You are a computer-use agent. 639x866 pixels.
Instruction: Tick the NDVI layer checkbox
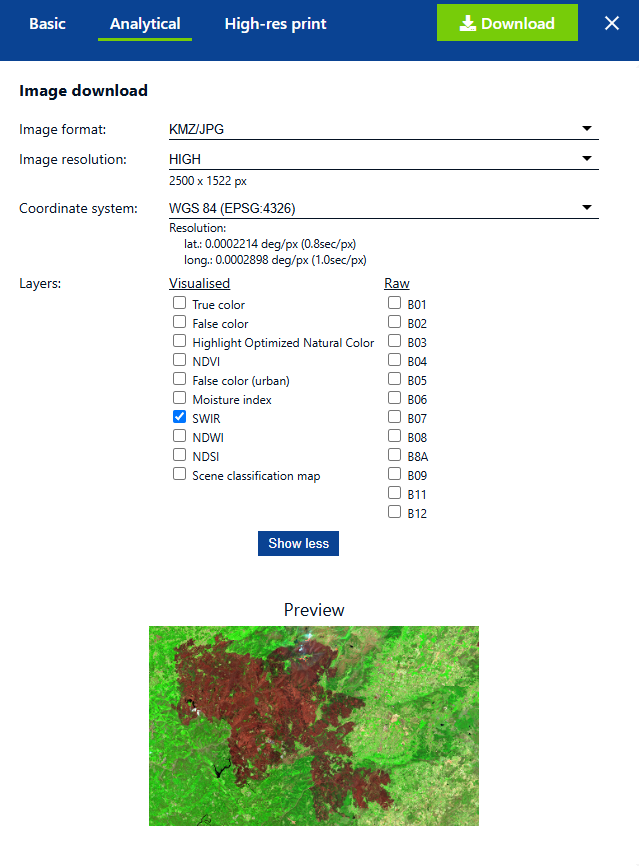coord(180,360)
